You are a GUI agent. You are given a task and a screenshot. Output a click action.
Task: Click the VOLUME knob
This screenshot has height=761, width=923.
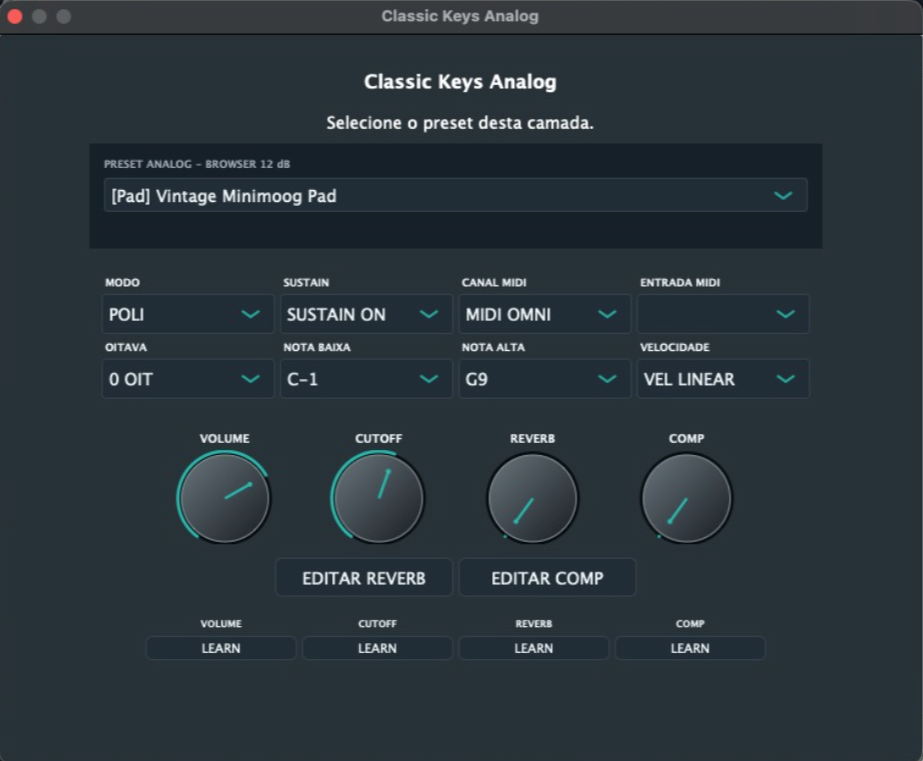point(224,498)
